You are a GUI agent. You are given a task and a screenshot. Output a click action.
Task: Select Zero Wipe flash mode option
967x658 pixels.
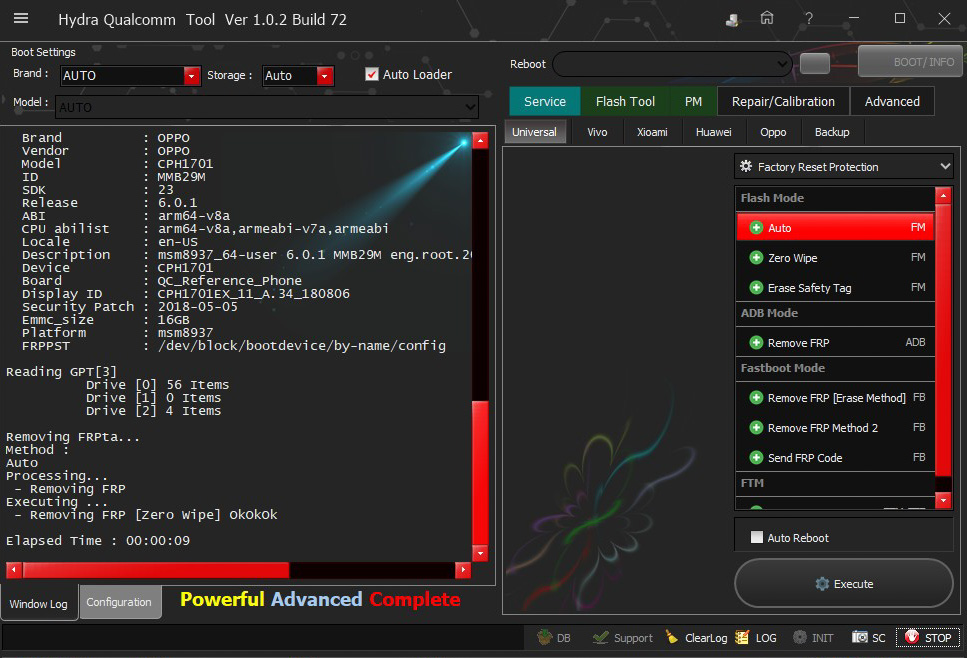coord(793,258)
